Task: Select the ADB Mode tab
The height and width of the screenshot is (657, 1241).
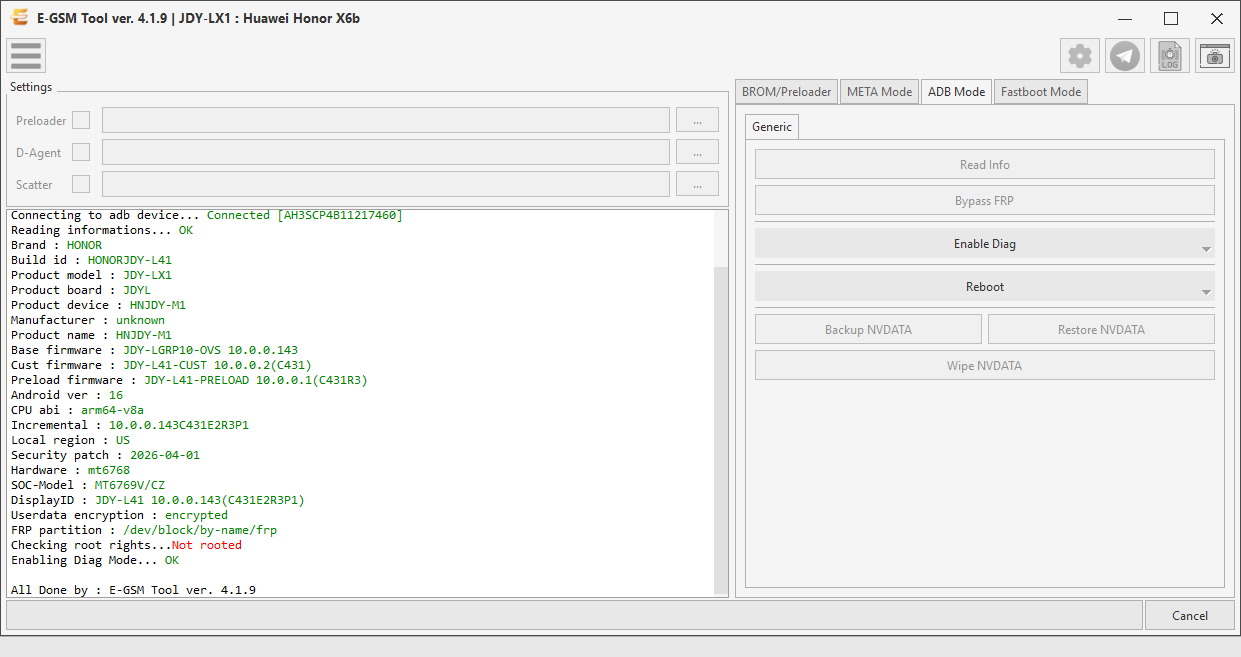Action: (956, 91)
